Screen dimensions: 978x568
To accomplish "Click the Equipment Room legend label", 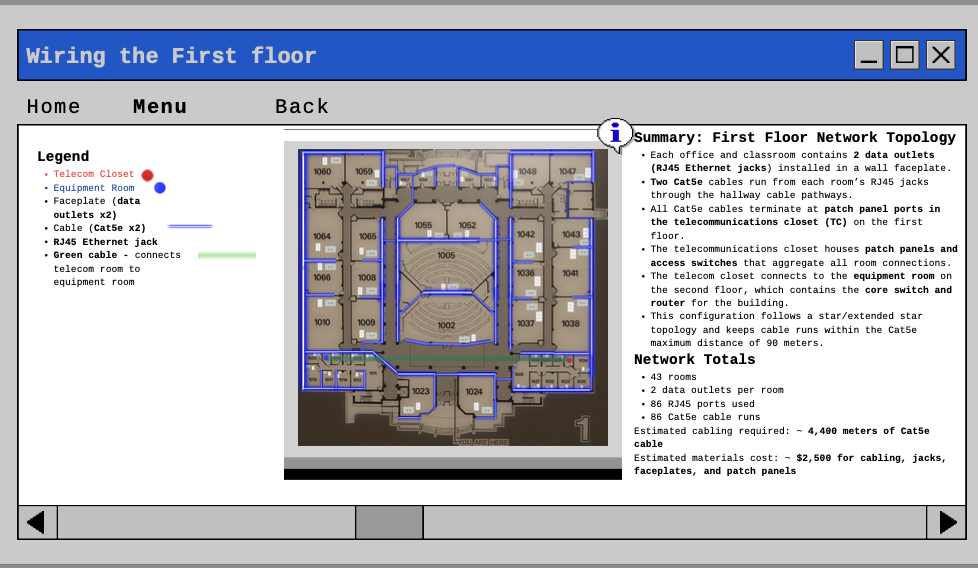I will (x=94, y=188).
